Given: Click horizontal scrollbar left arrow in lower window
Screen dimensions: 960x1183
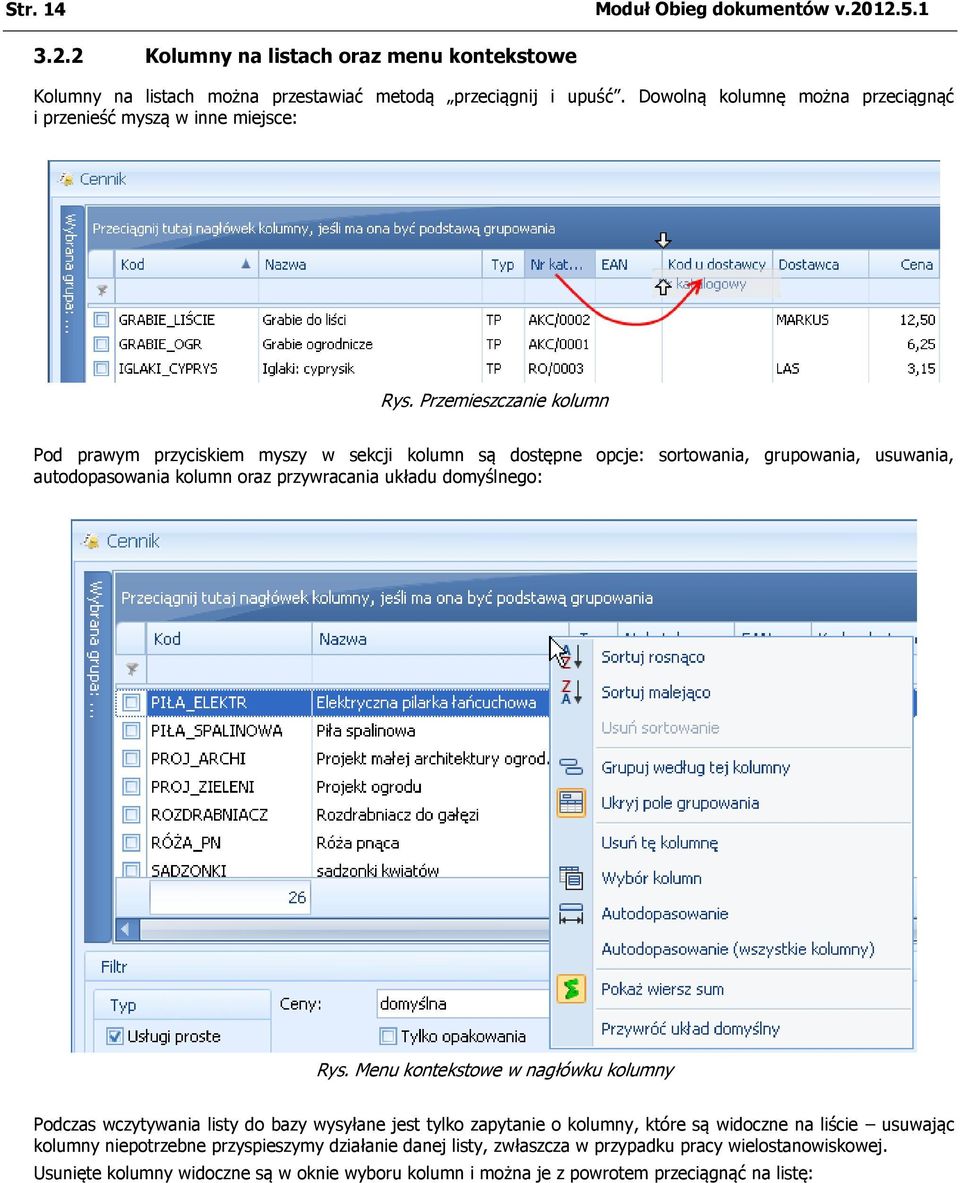Looking at the screenshot, I should pos(126,929).
